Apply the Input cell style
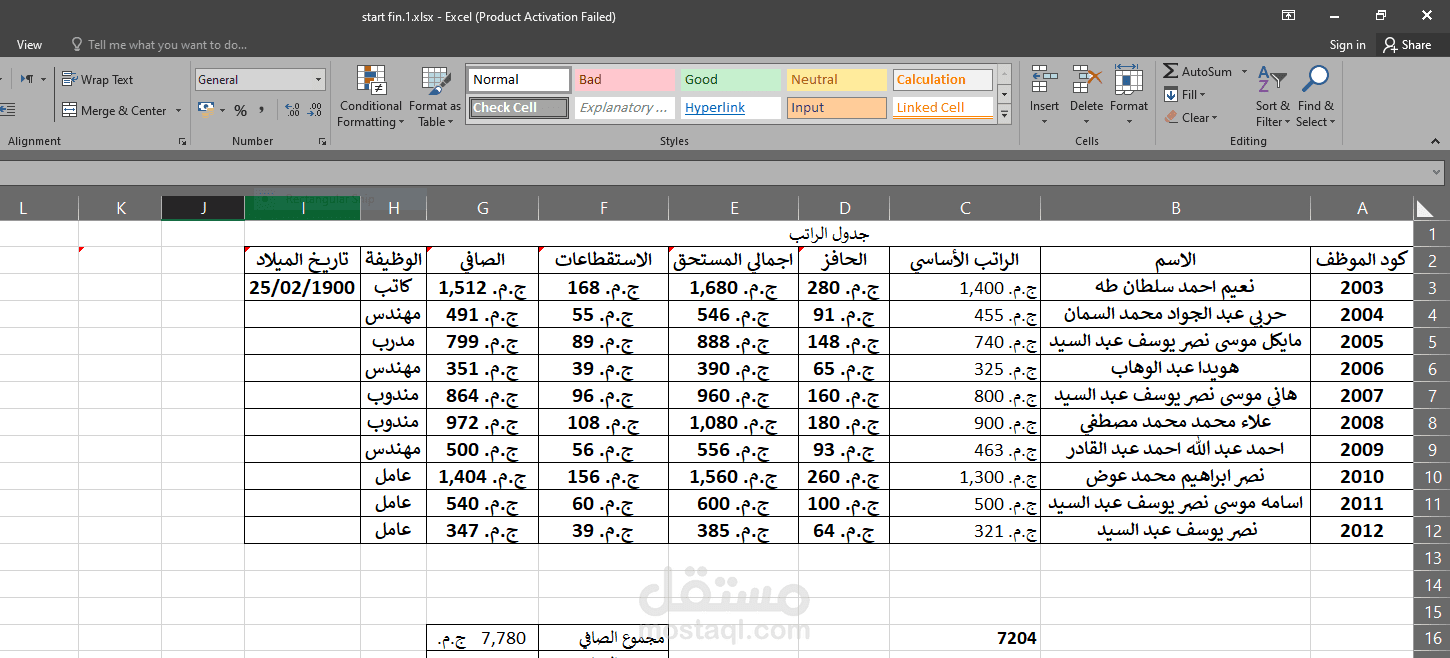 point(837,108)
